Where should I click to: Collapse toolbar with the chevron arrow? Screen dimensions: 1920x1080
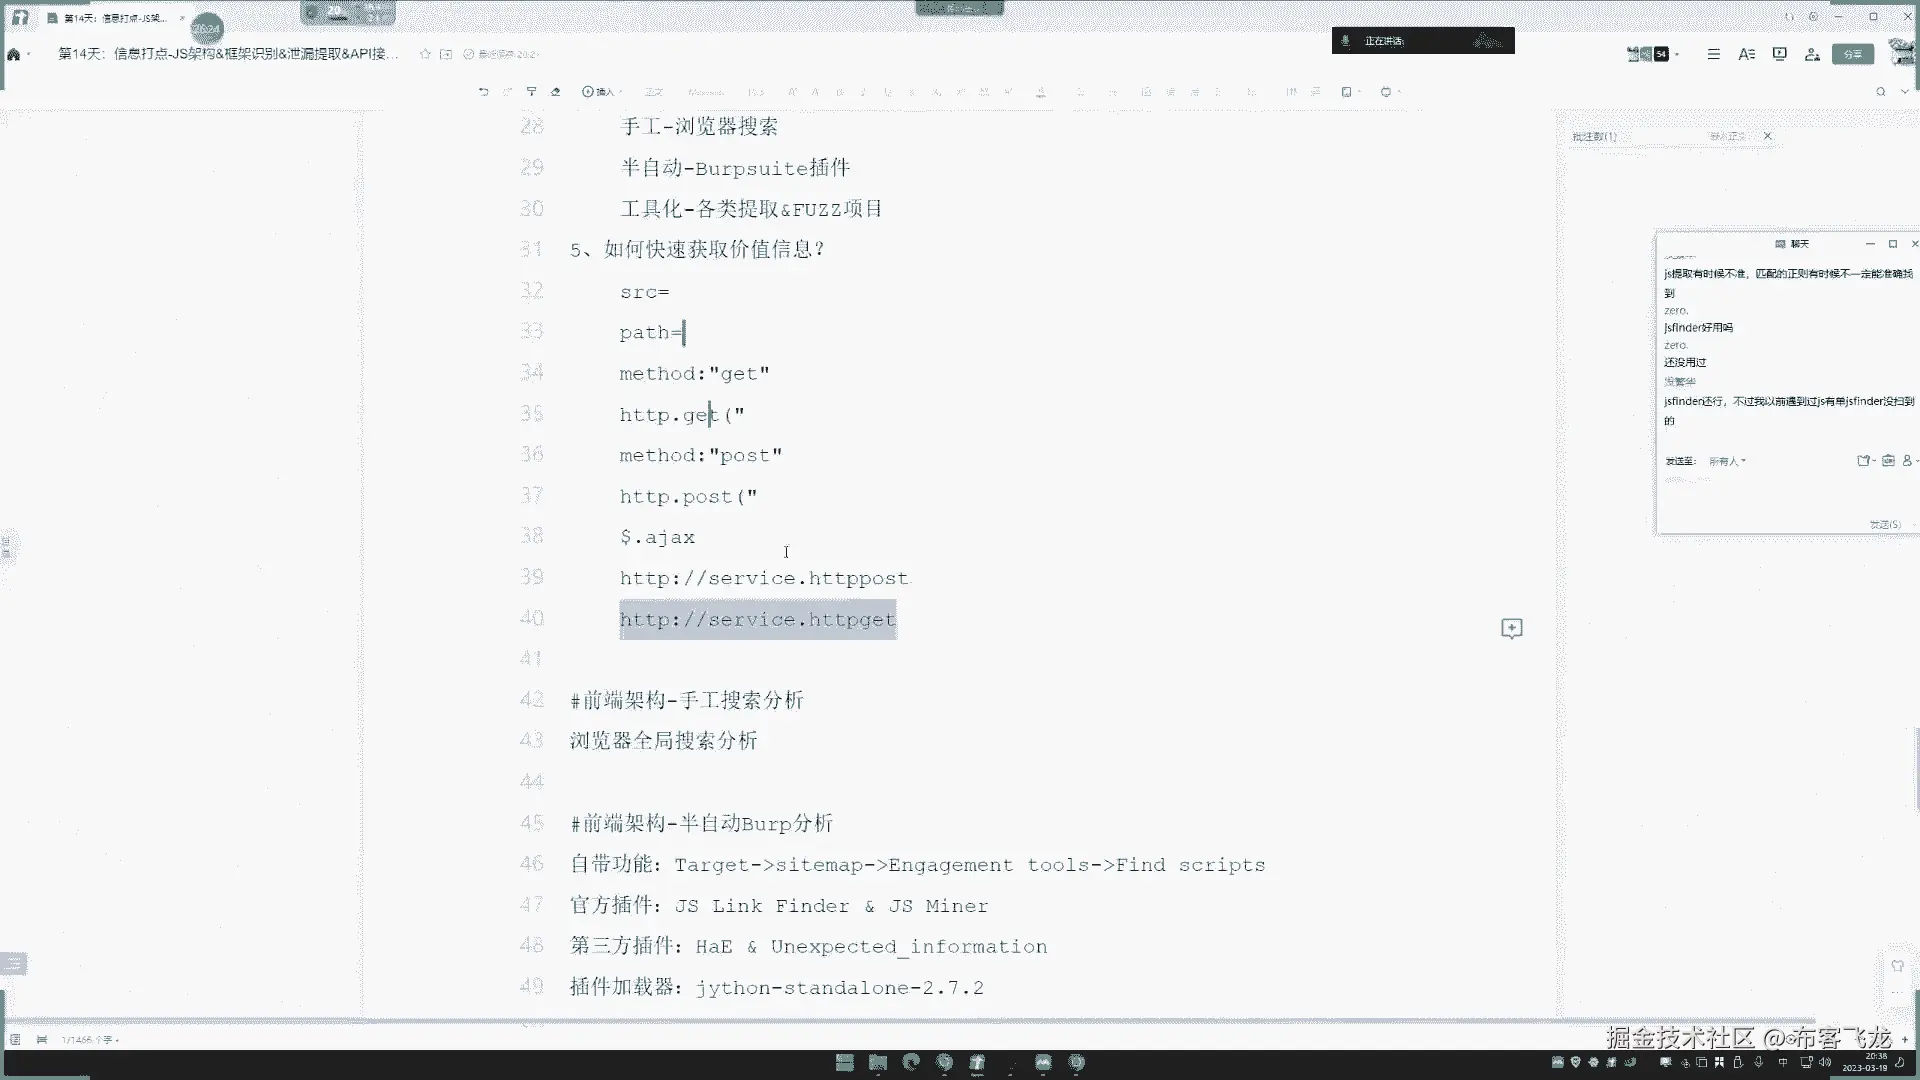(1904, 92)
